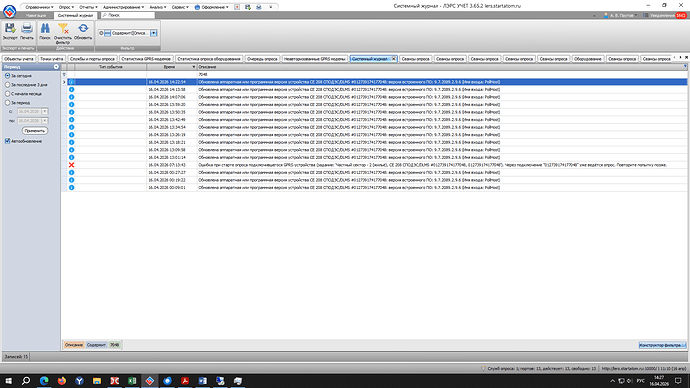Toggle the Автообновление checkbox
The height and width of the screenshot is (388, 690).
7,141
